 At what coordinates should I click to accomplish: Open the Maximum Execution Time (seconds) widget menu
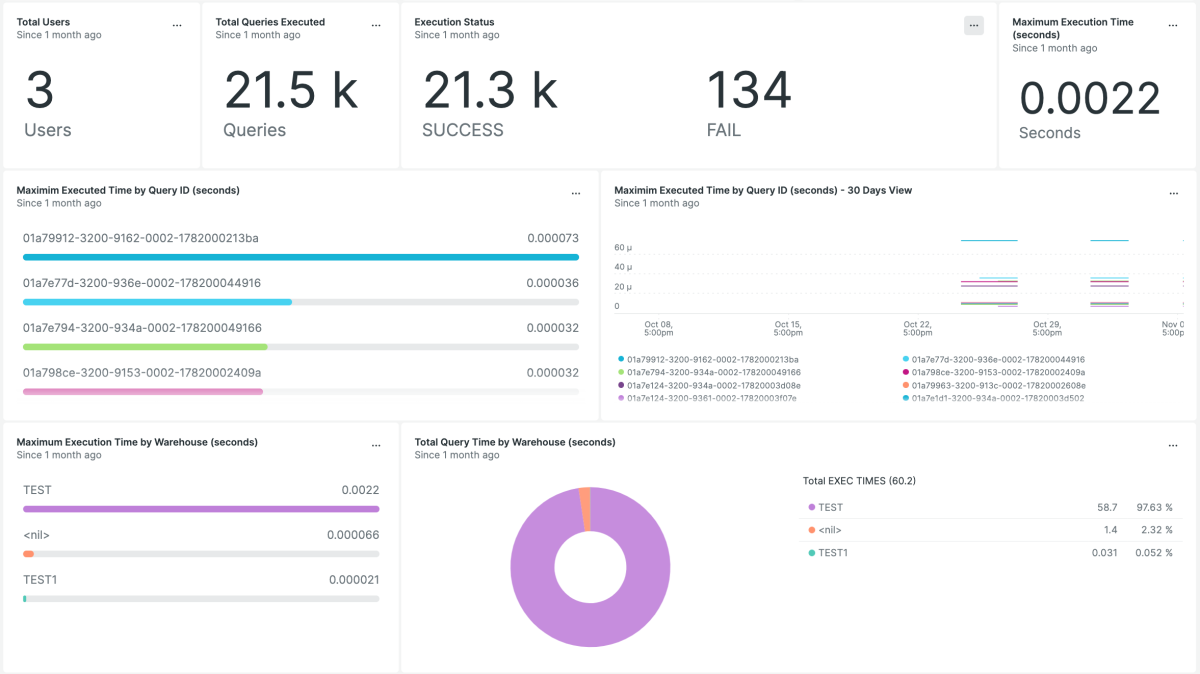coord(1174,26)
